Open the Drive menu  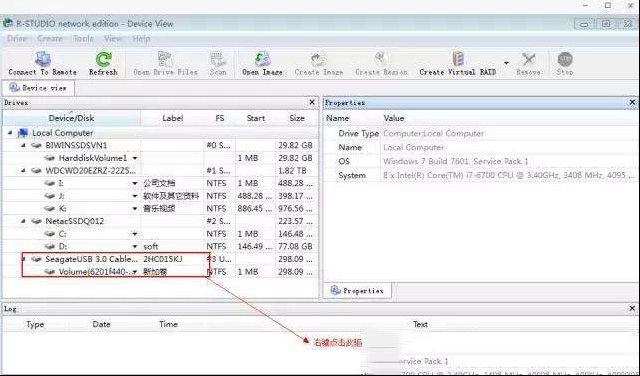pos(17,38)
